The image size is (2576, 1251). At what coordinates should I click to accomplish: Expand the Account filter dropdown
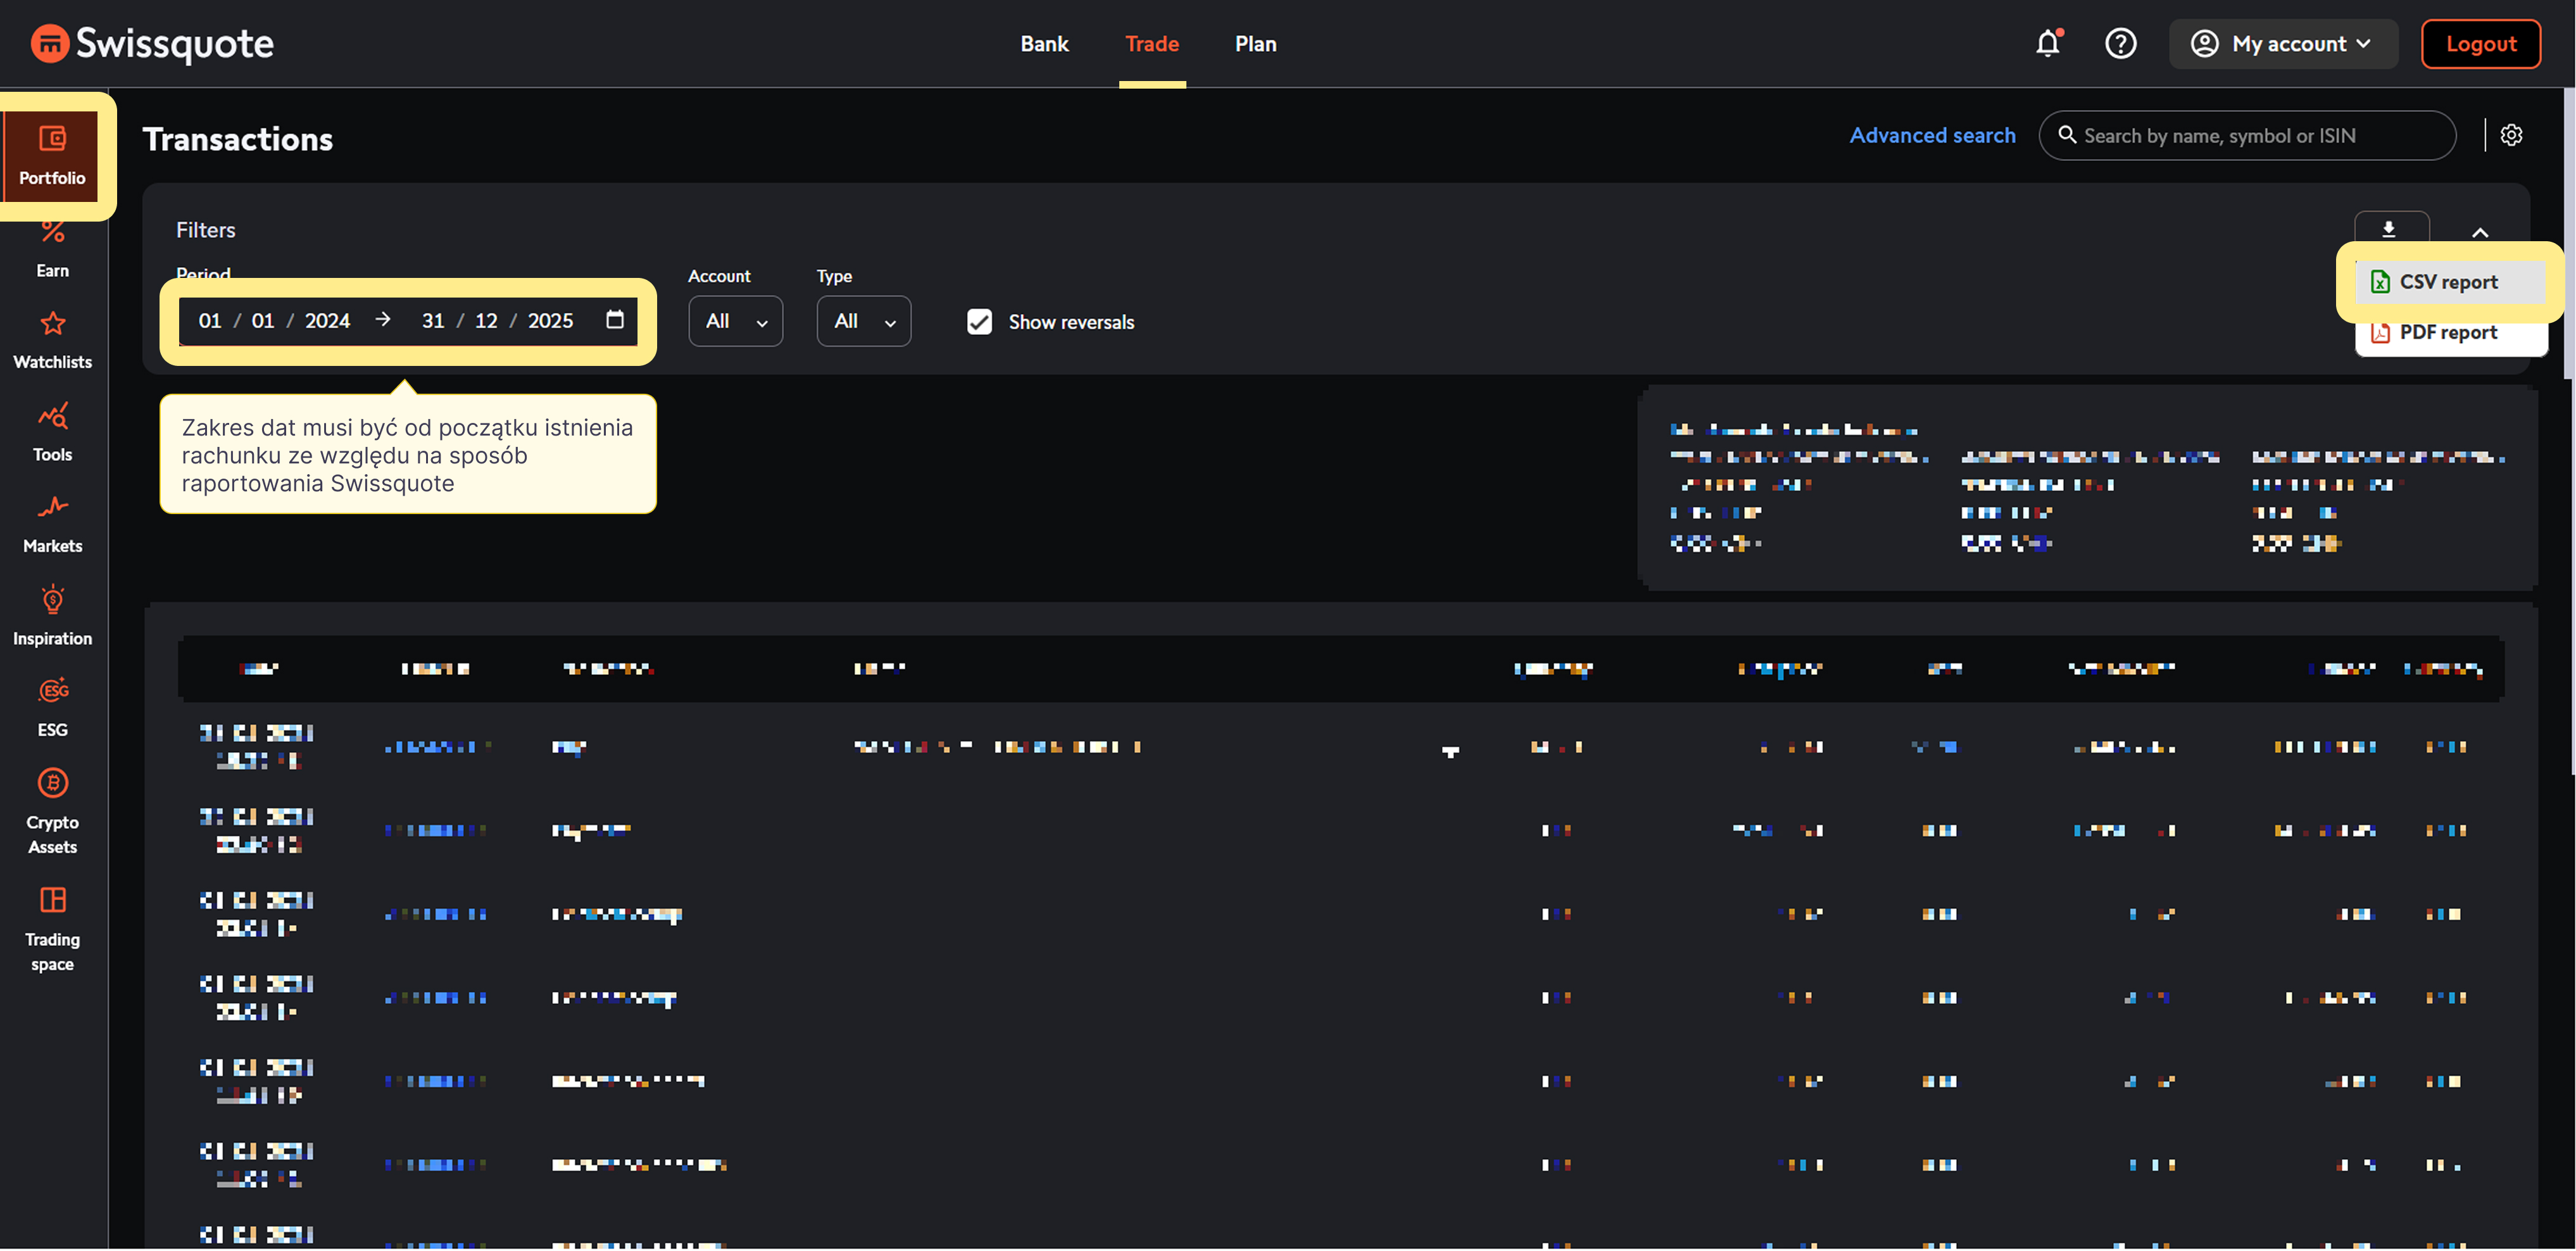[x=735, y=322]
